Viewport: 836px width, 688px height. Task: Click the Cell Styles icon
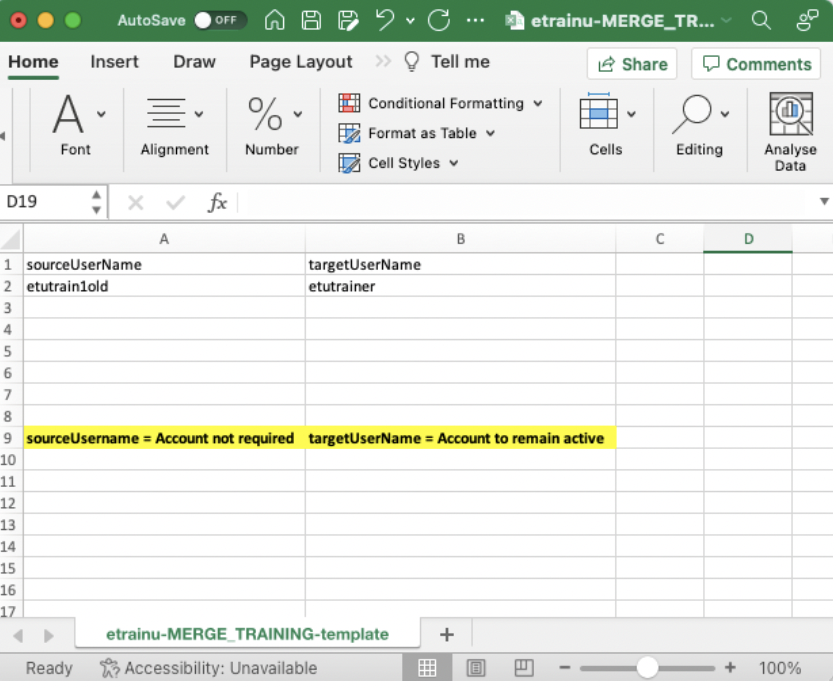[349, 163]
